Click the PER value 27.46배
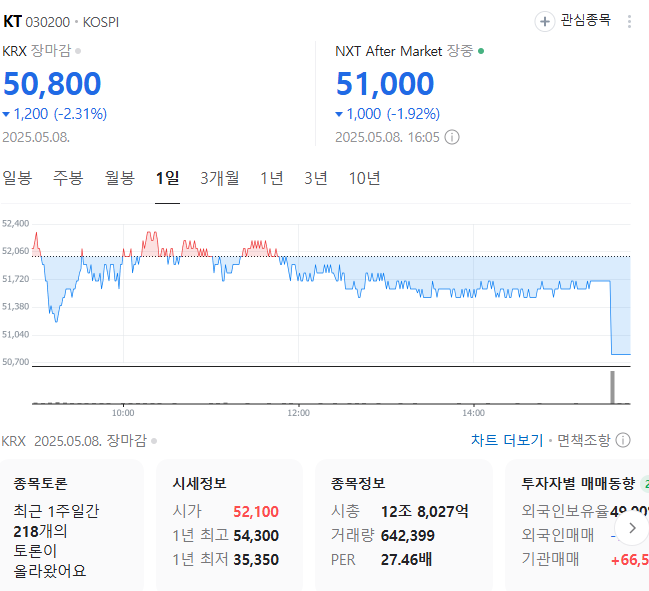Image resolution: width=649 pixels, height=591 pixels. coord(406,560)
